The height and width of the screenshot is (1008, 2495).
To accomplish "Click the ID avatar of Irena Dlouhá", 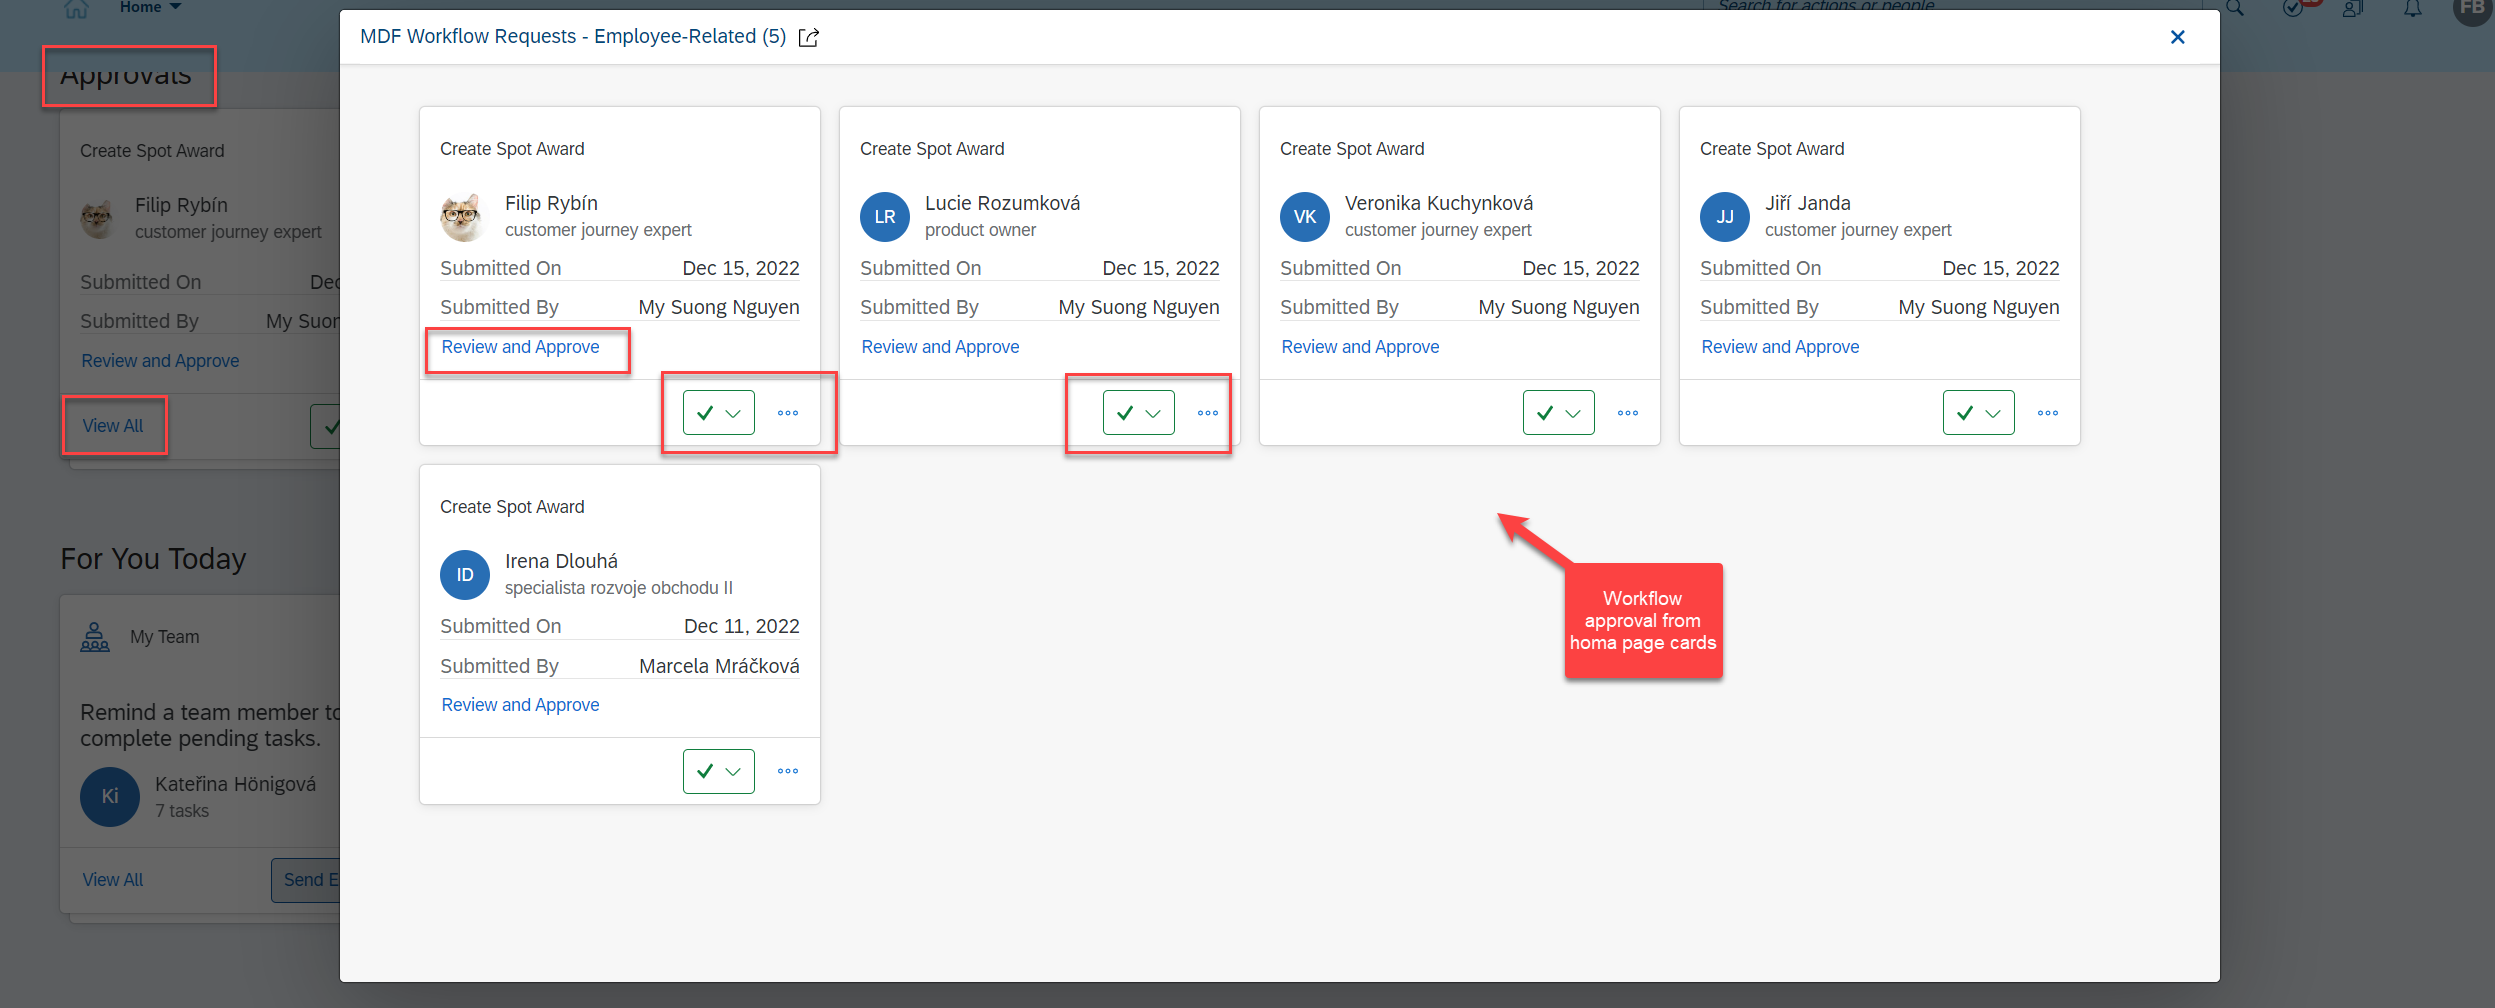I will coord(465,575).
